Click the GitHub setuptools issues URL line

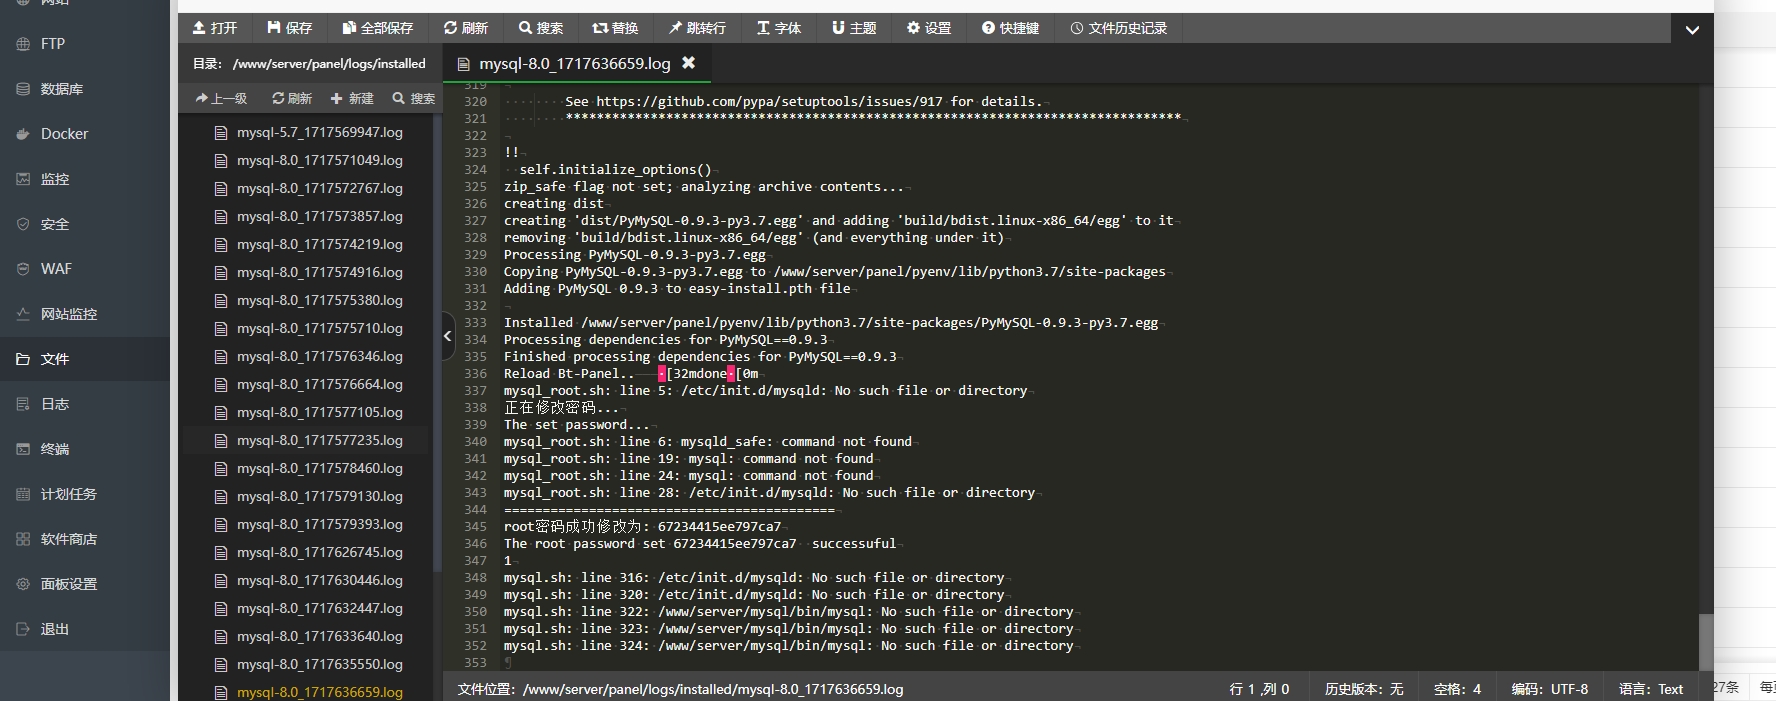[804, 101]
